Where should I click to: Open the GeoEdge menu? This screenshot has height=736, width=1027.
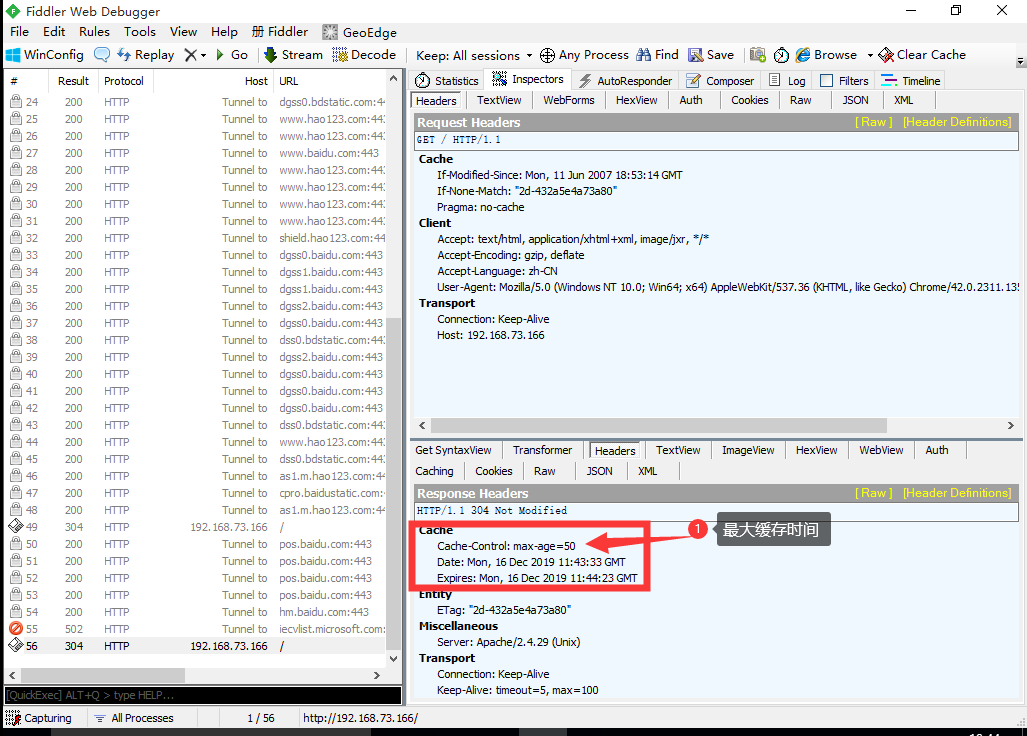(360, 32)
